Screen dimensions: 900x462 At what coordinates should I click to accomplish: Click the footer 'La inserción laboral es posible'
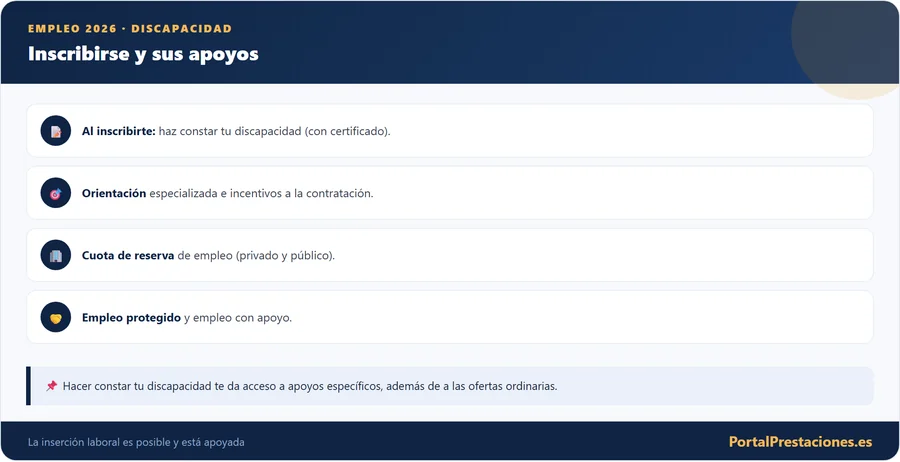click(136, 442)
